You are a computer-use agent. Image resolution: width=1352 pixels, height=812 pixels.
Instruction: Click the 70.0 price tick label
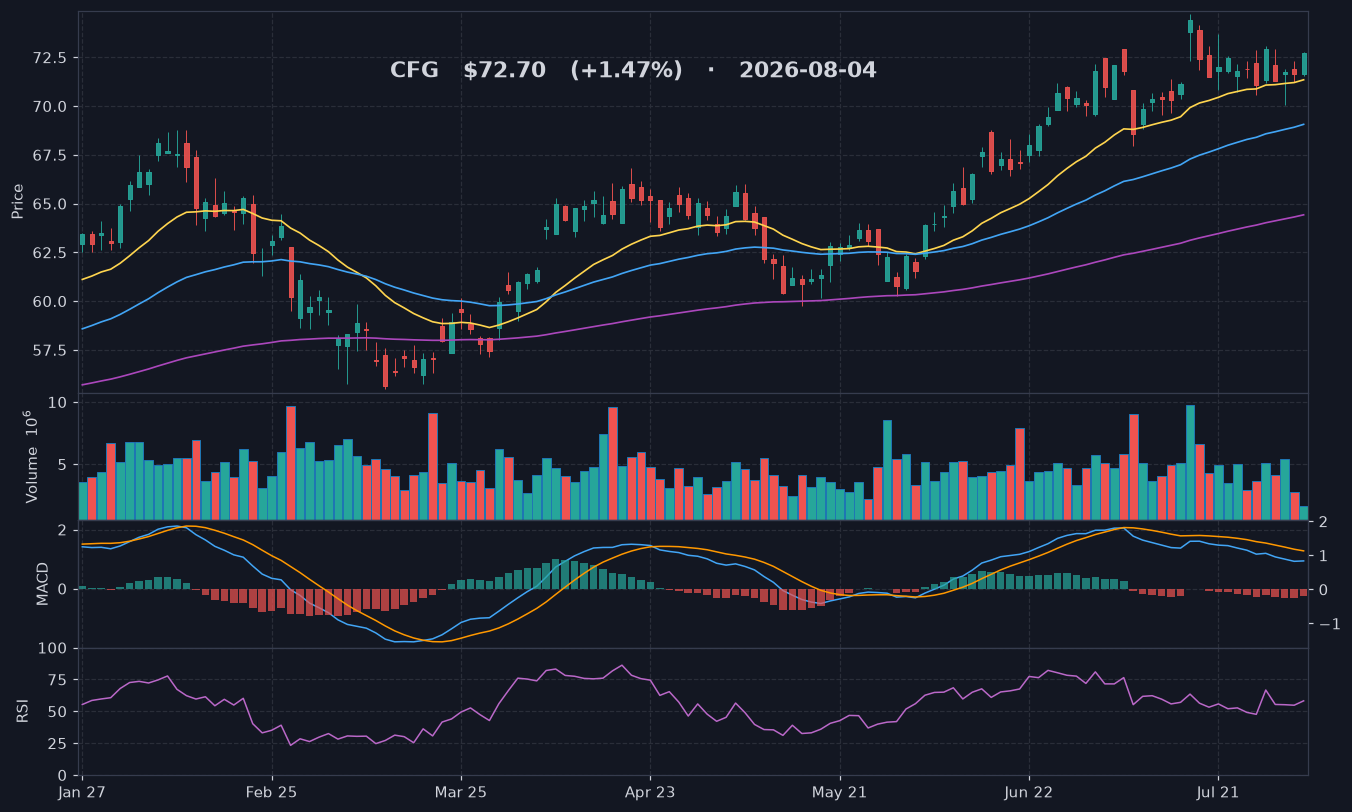pos(51,107)
